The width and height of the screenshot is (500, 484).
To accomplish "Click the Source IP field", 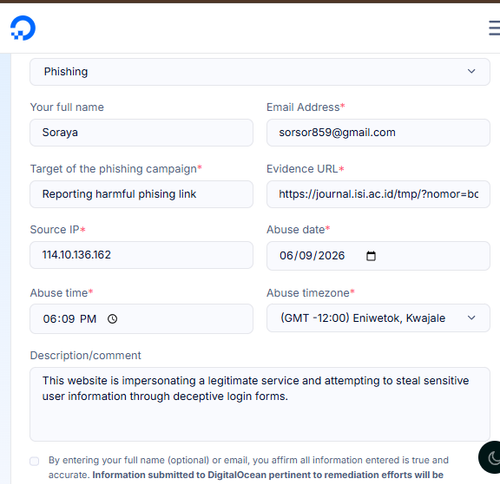I will pyautogui.click(x=141, y=255).
